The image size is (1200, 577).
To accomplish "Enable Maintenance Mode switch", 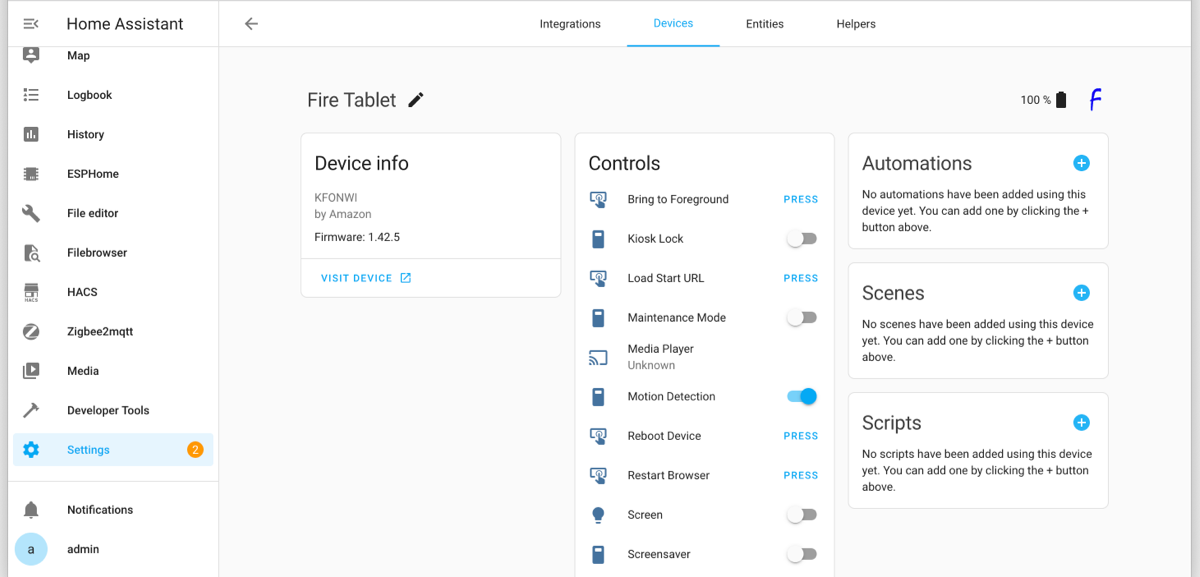I will click(x=802, y=318).
